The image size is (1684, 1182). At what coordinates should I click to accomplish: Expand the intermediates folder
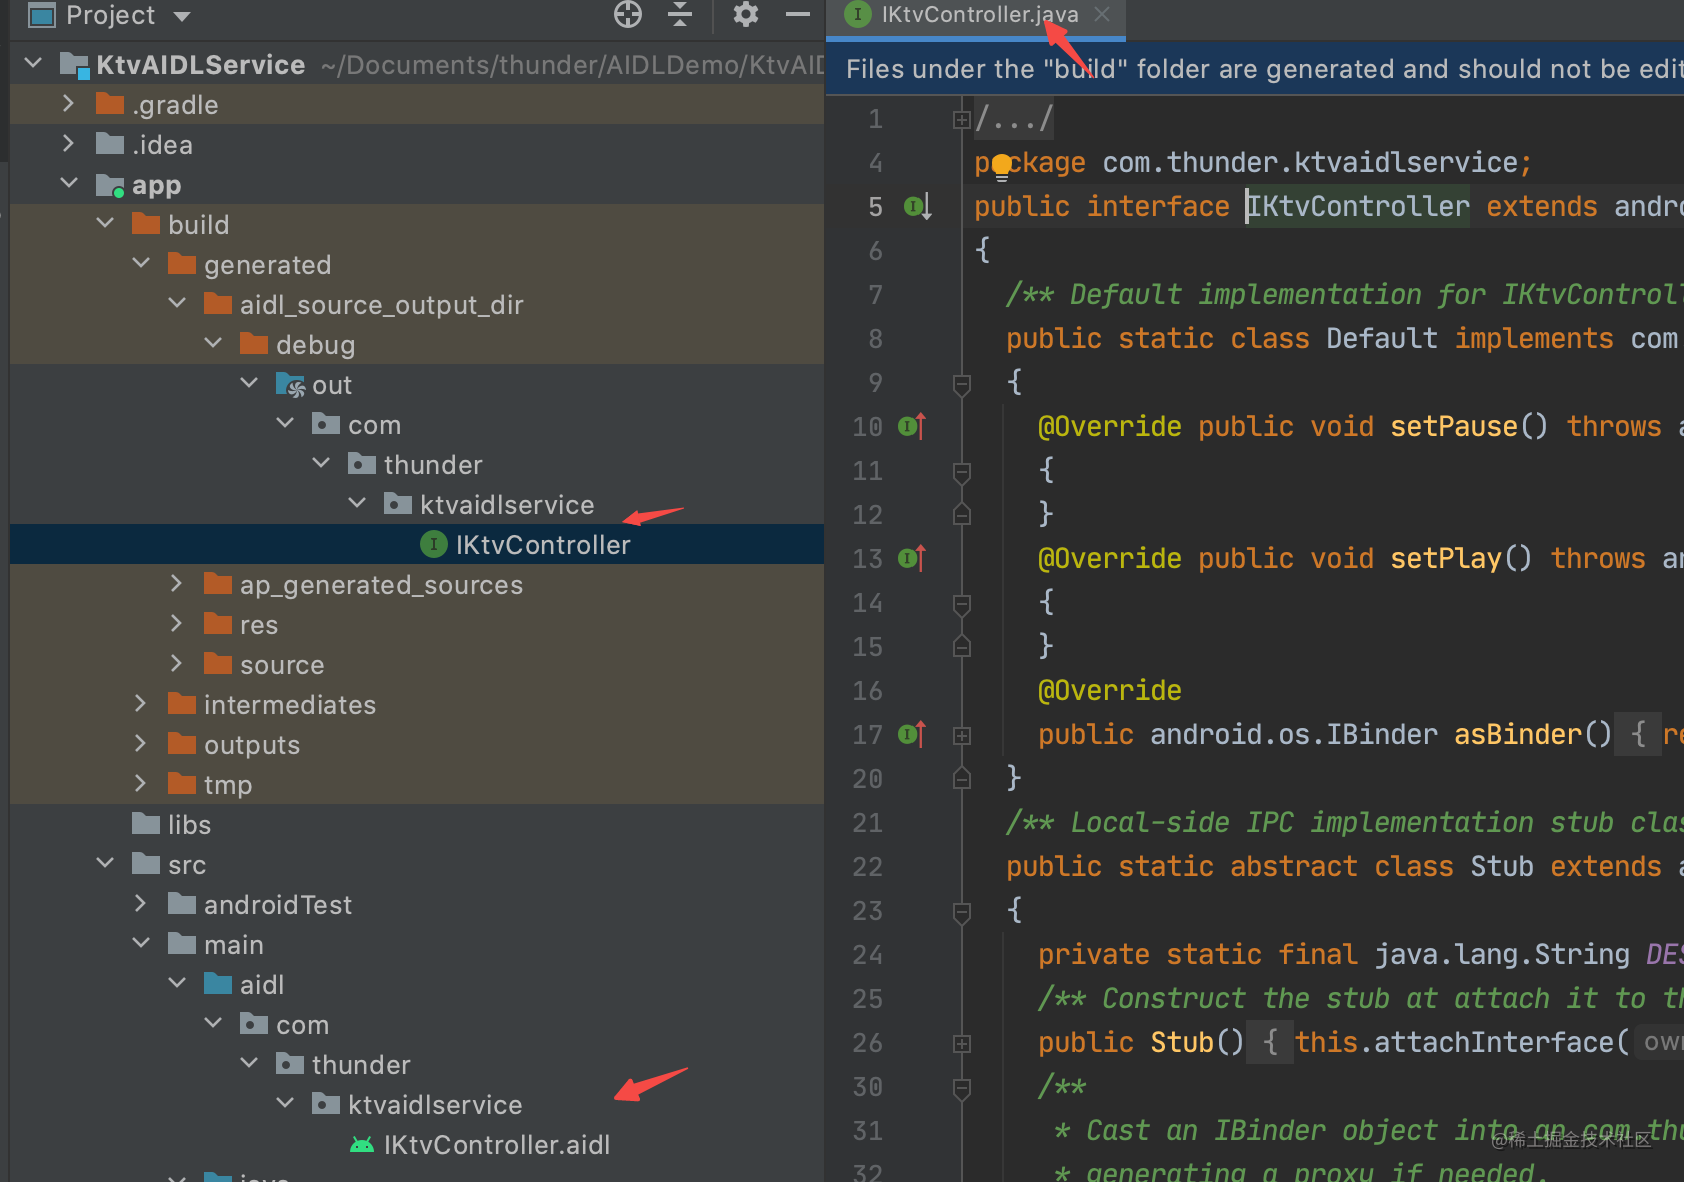140,704
